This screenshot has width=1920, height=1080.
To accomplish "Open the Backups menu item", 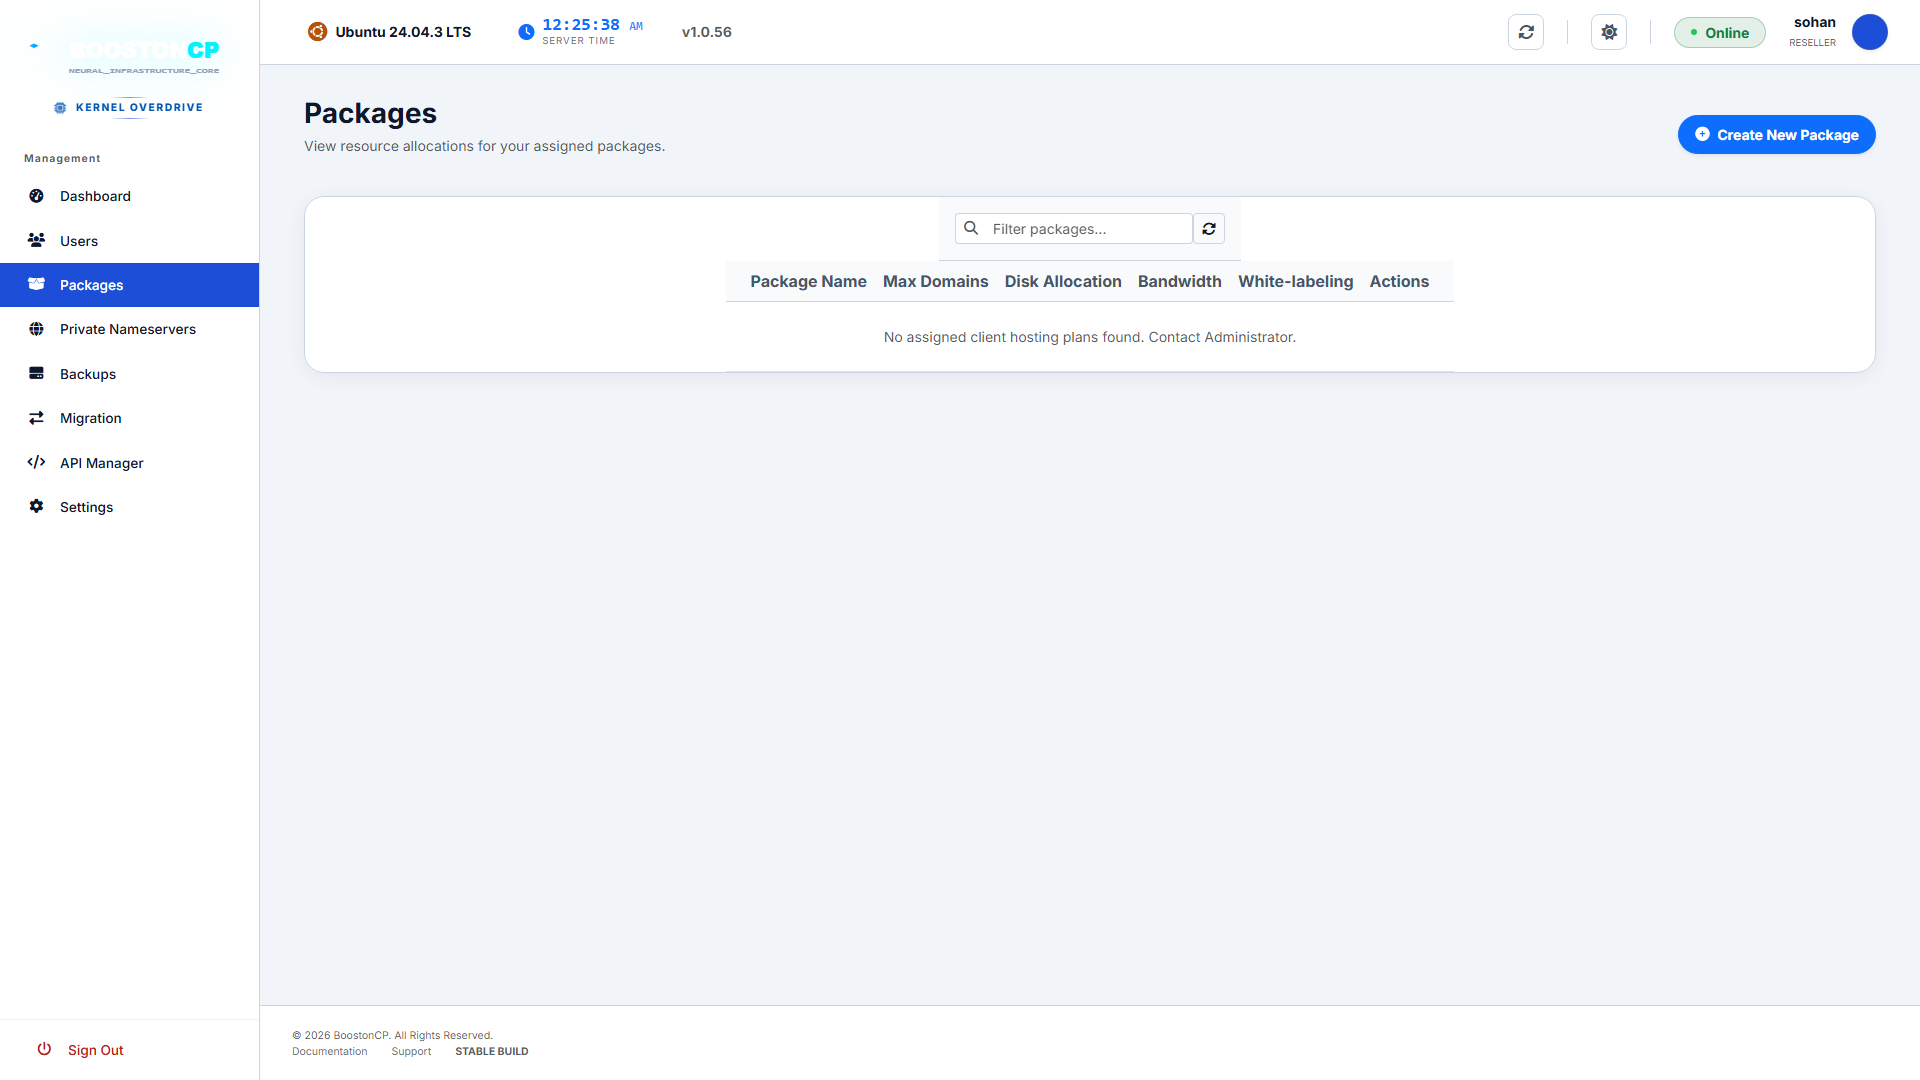I will (130, 374).
